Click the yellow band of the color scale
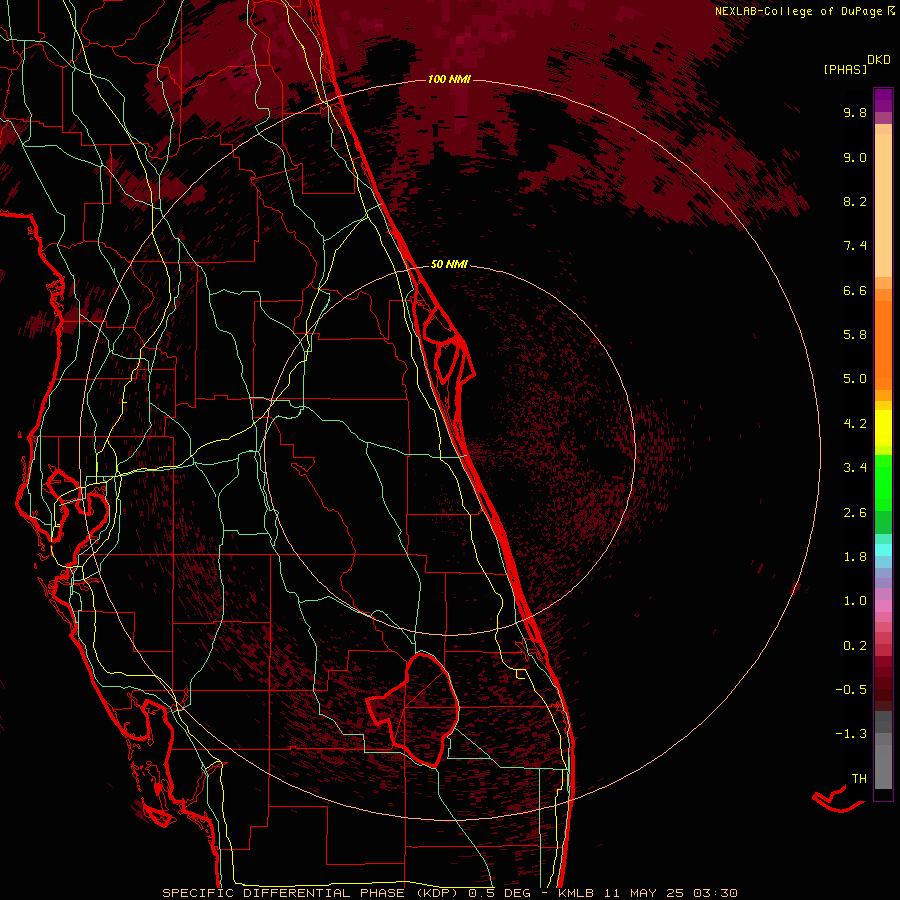Screen dimensions: 900x900 click(x=883, y=428)
